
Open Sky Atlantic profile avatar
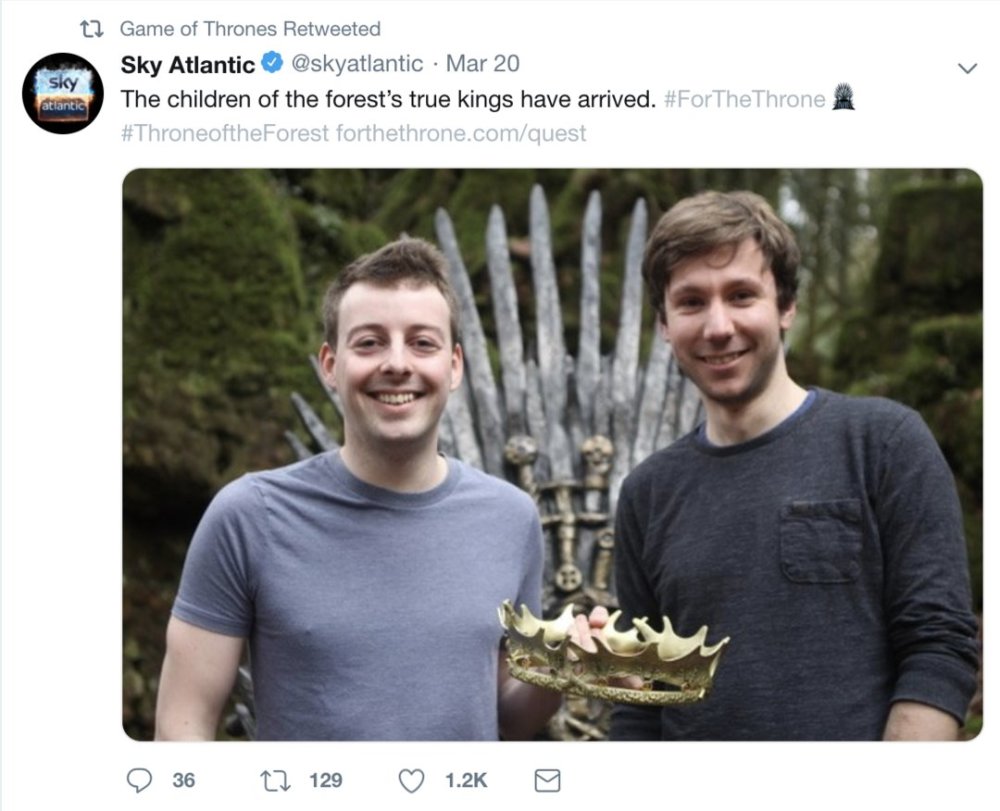click(62, 93)
